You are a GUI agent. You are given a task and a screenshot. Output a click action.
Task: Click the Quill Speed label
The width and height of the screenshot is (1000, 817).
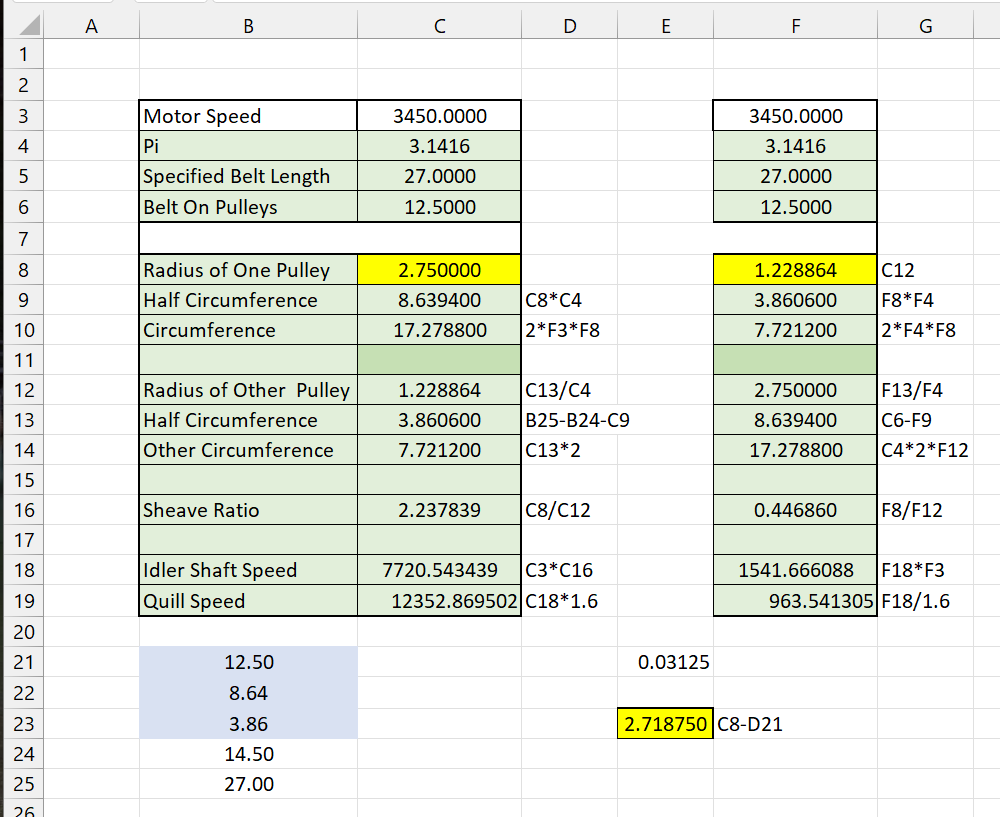pyautogui.click(x=248, y=601)
